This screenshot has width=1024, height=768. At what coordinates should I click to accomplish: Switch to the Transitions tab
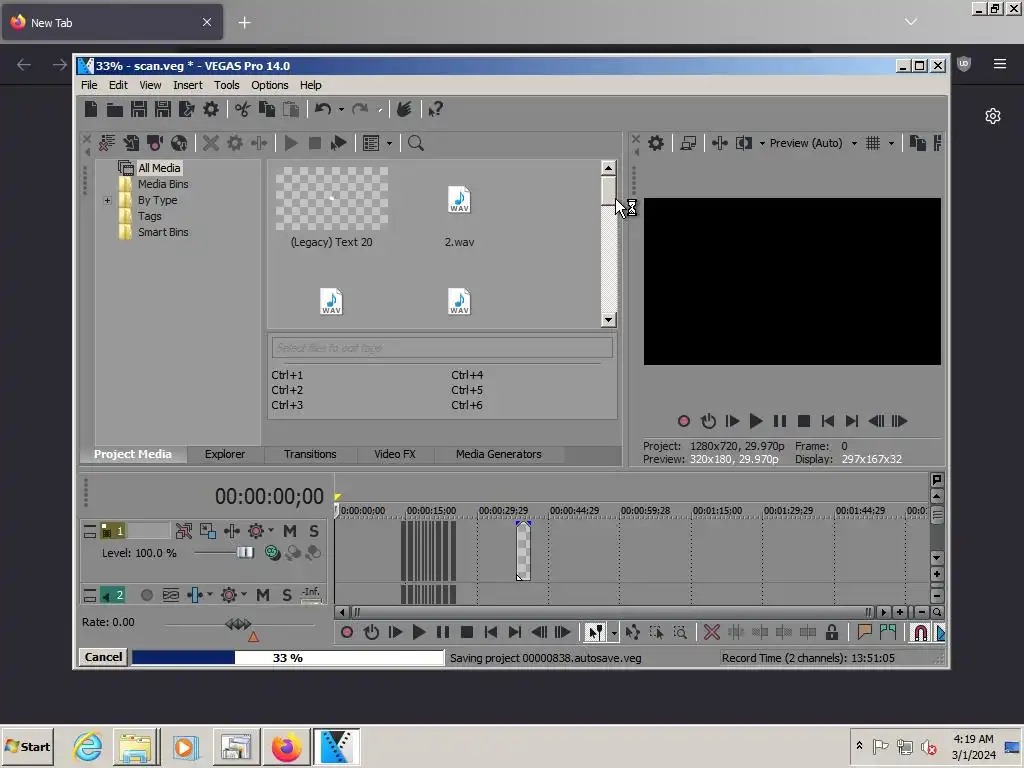310,454
